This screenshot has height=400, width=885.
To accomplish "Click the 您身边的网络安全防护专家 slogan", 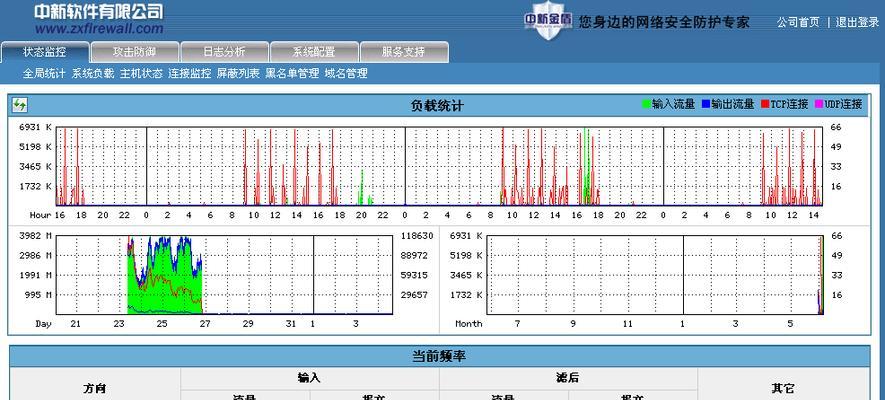I will point(664,23).
